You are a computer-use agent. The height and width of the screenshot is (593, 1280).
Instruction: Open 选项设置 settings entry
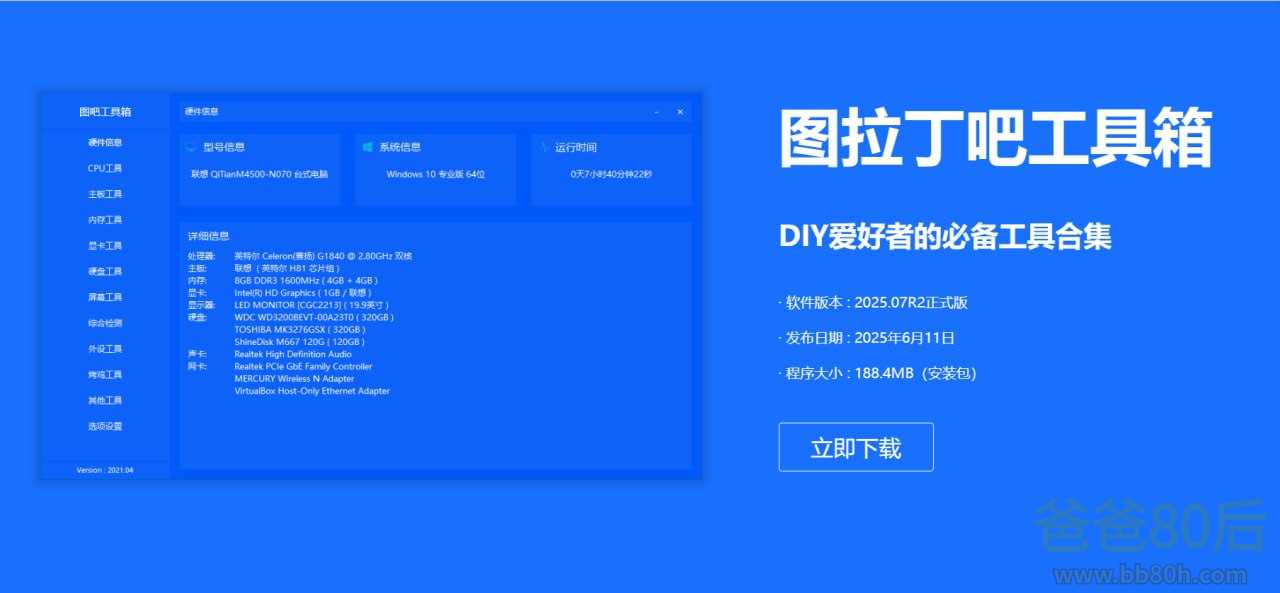[105, 427]
